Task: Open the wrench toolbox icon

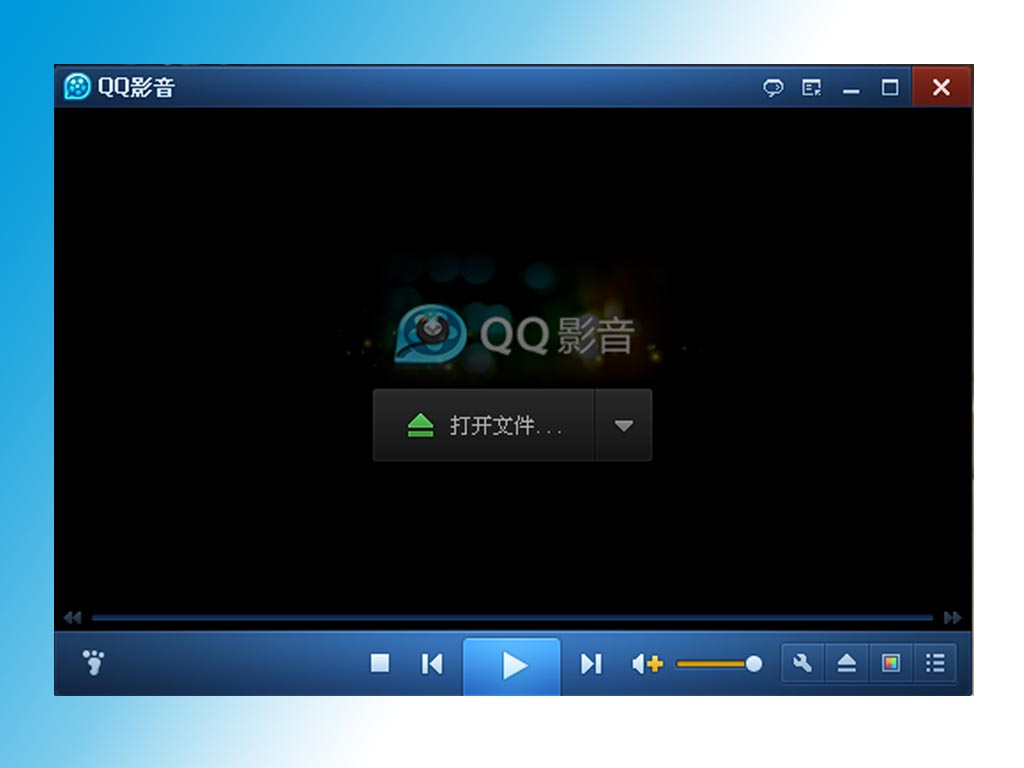Action: coord(803,663)
